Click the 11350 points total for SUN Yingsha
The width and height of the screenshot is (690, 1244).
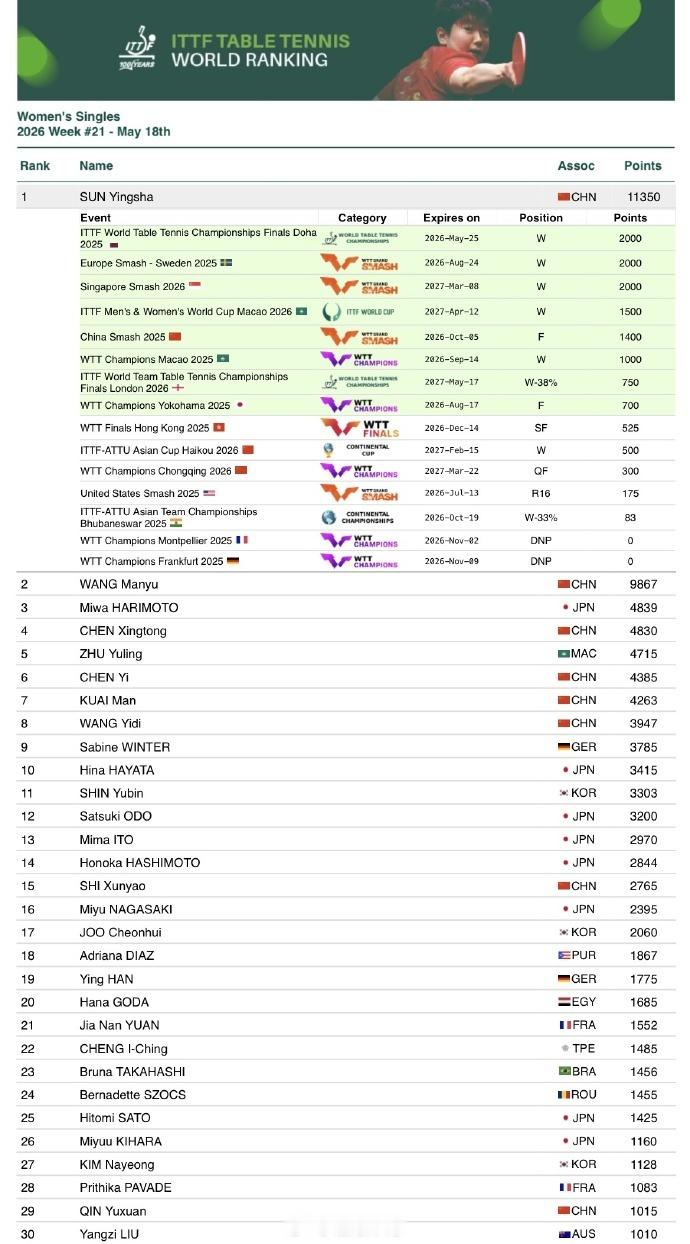644,198
